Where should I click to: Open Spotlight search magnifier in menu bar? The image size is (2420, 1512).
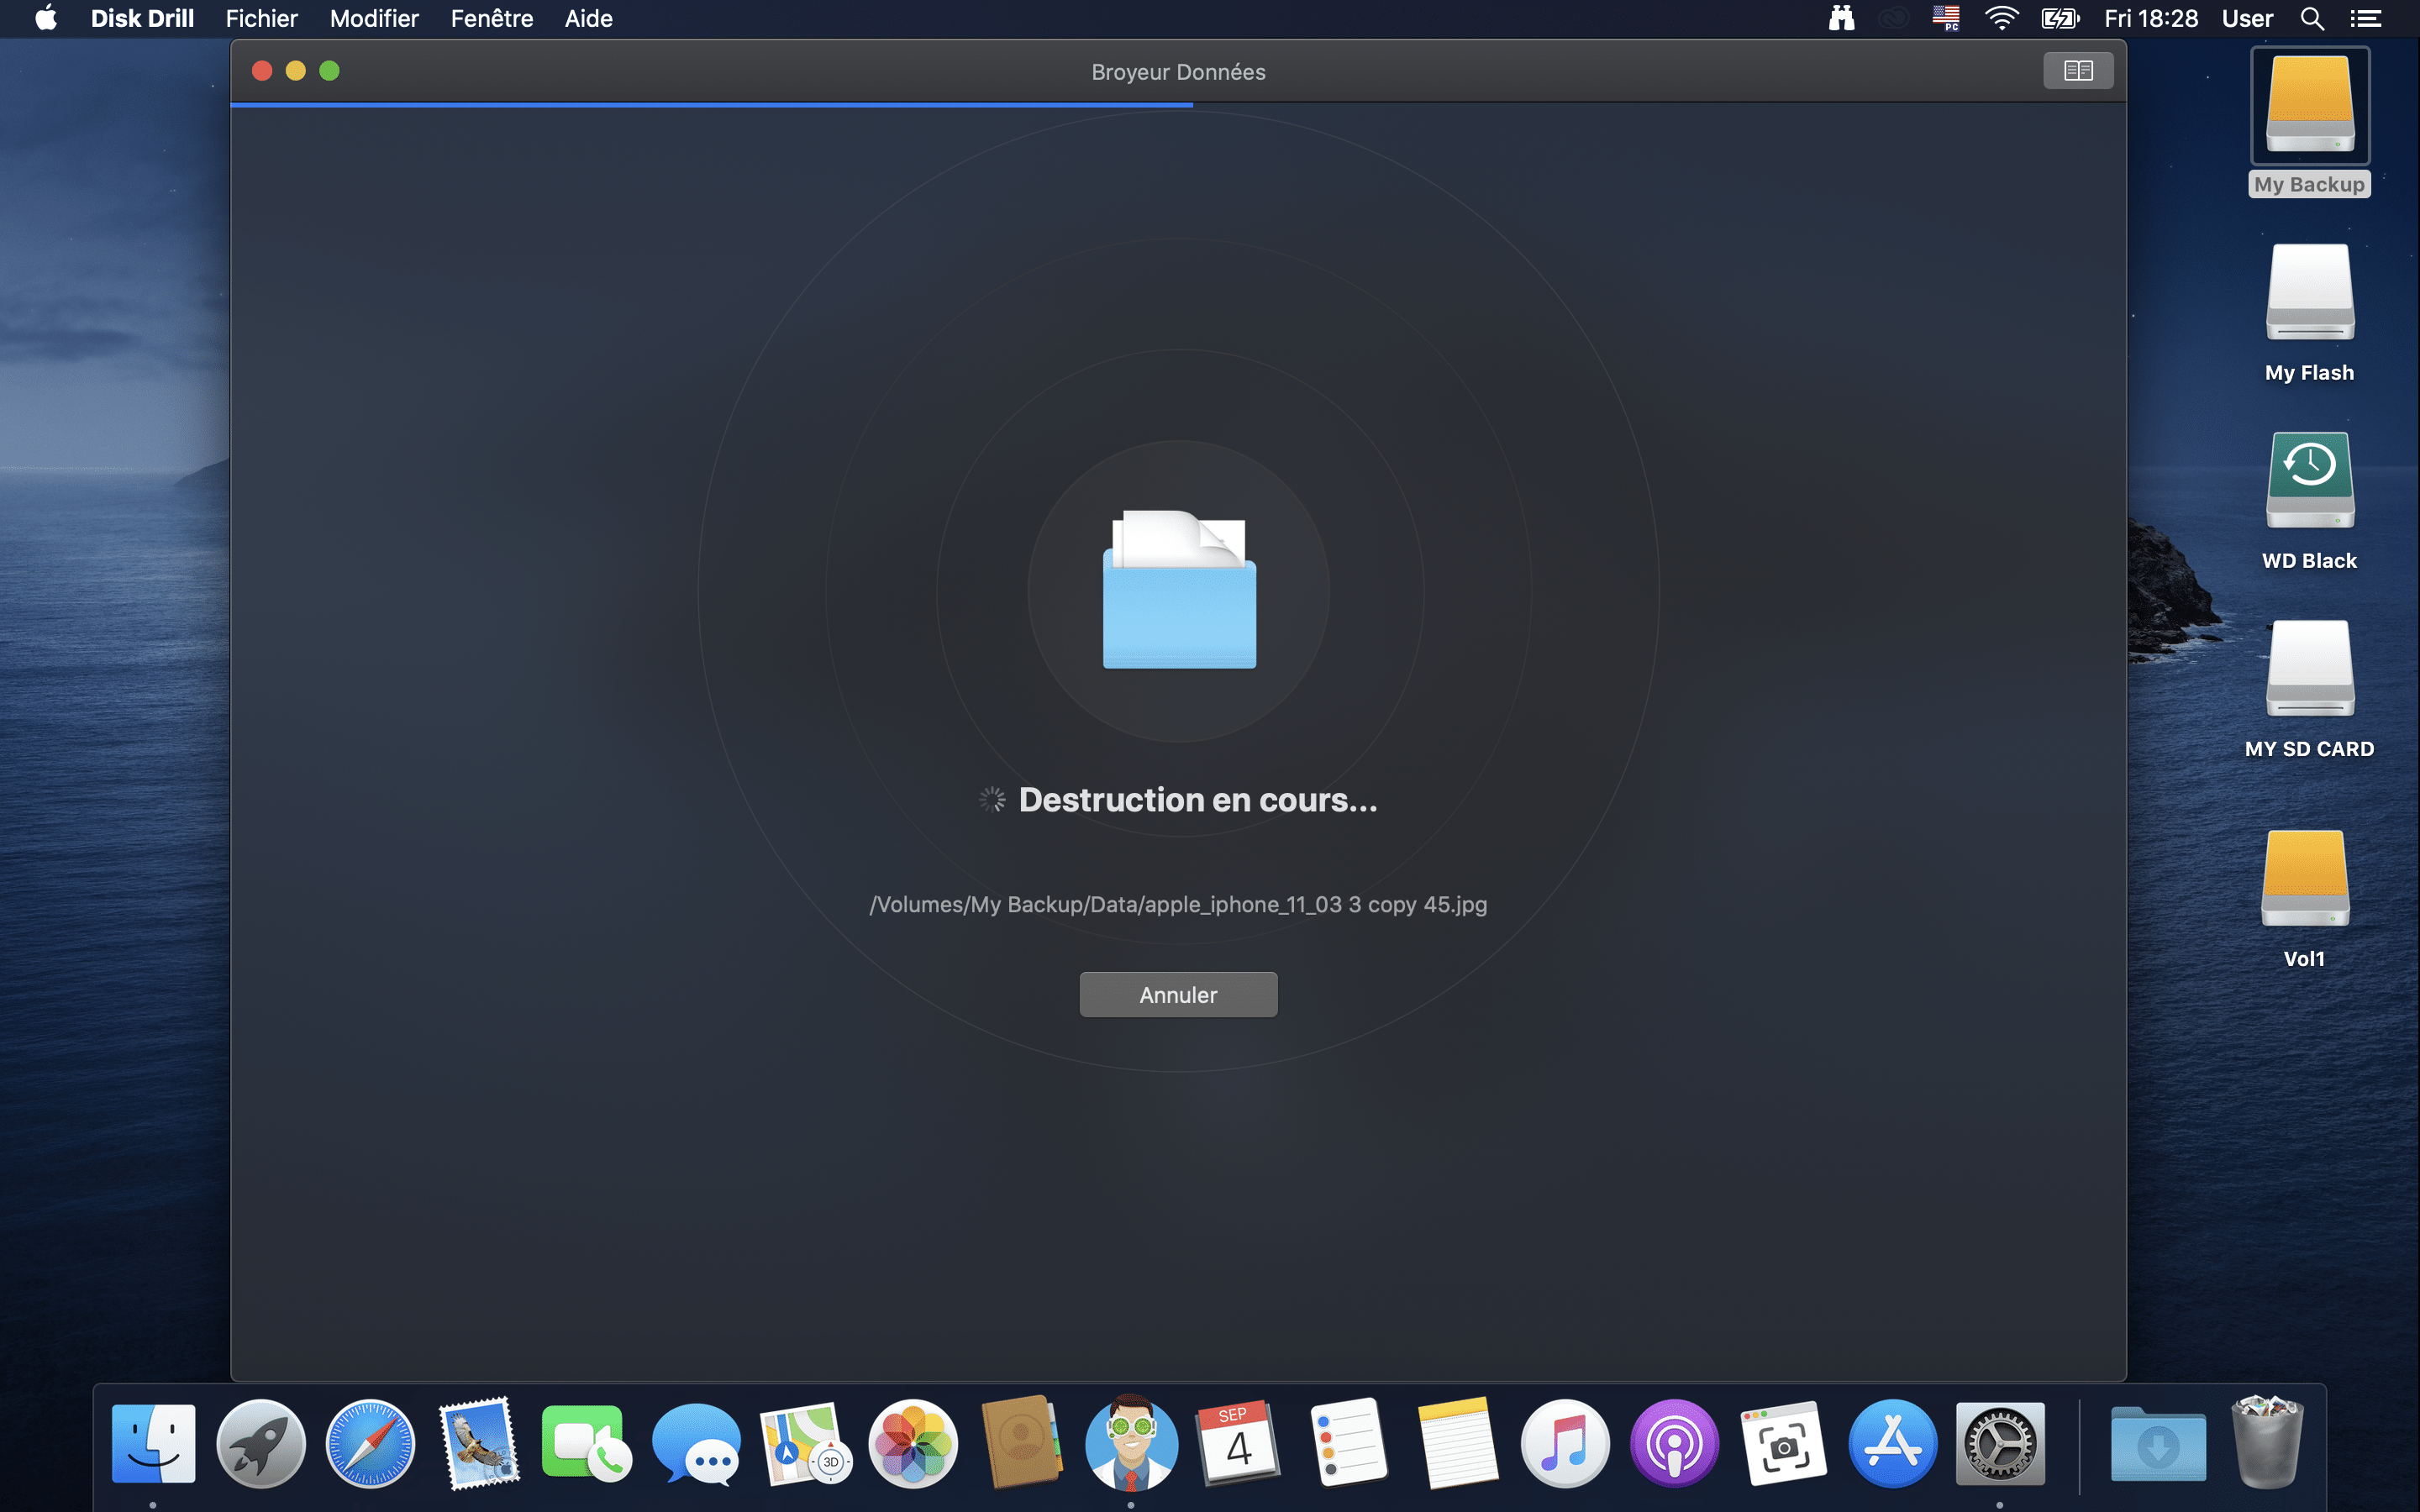click(2311, 19)
